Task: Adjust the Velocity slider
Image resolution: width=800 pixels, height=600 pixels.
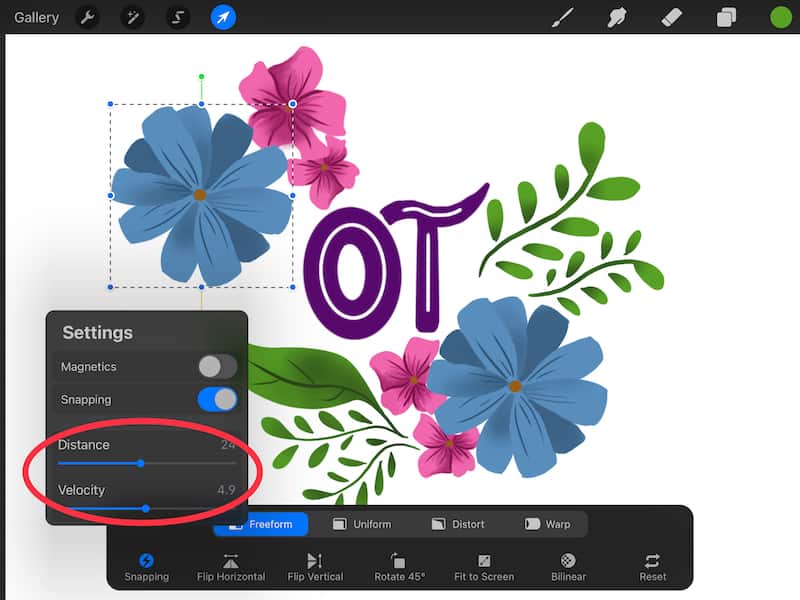Action: click(x=146, y=509)
